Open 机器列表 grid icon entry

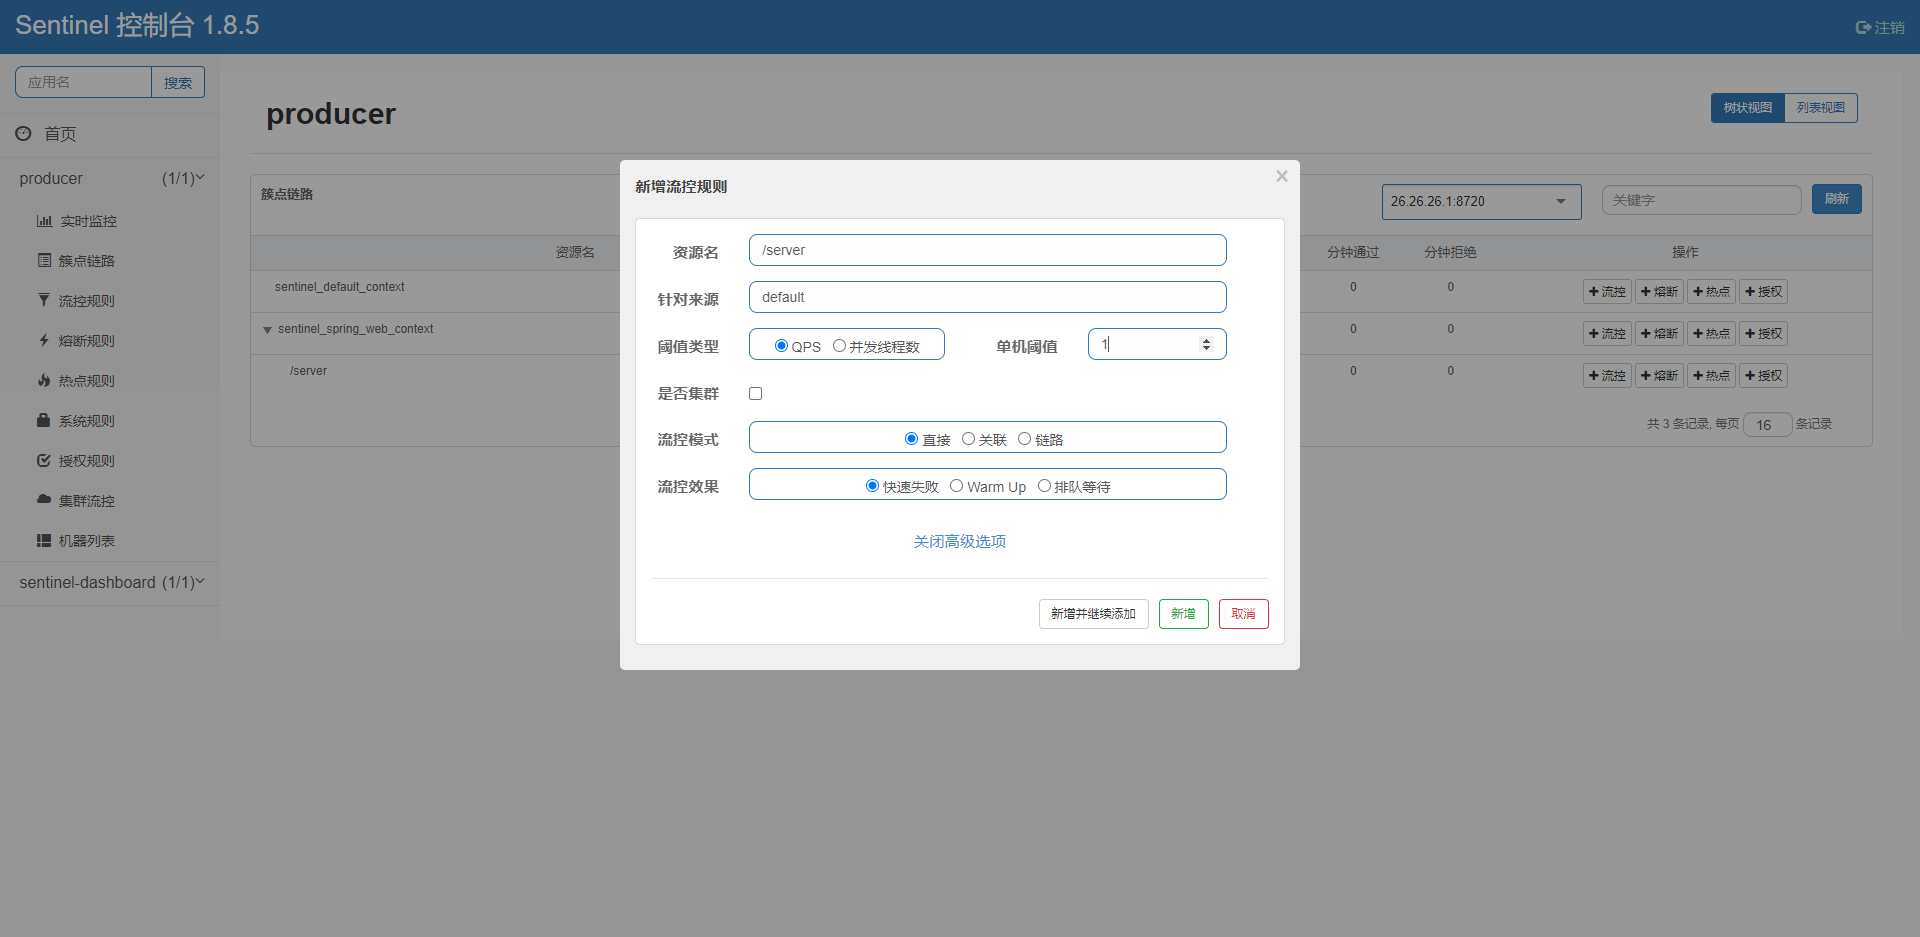[44, 540]
